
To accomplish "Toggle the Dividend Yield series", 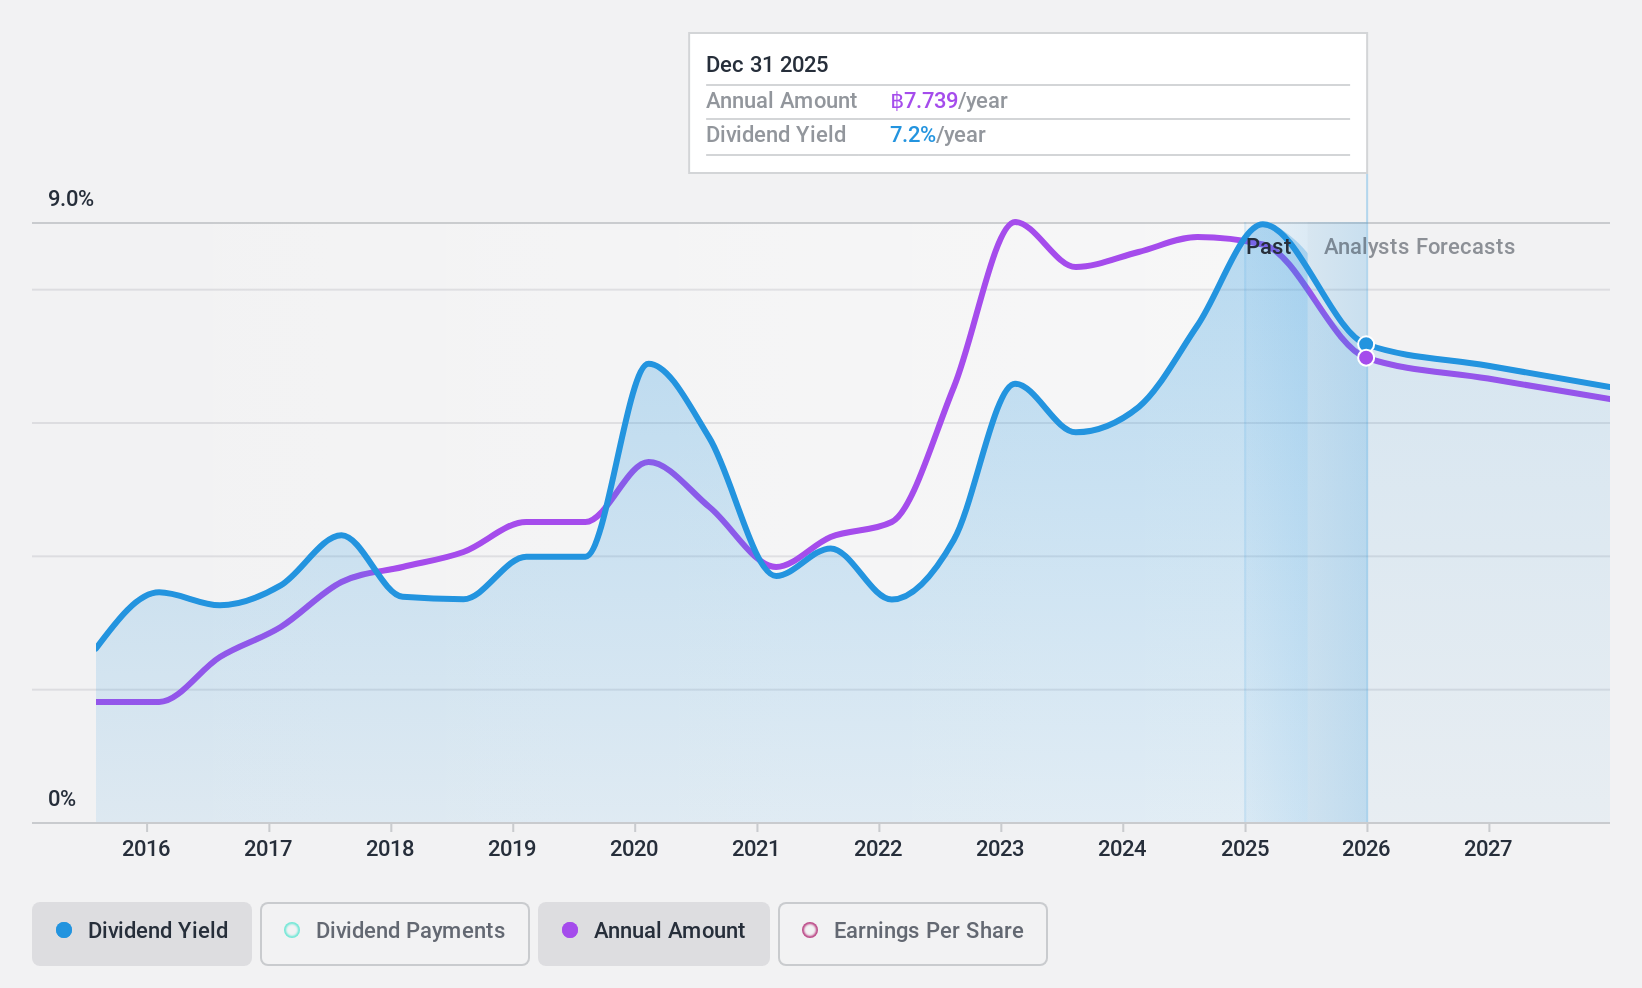I will (x=142, y=934).
